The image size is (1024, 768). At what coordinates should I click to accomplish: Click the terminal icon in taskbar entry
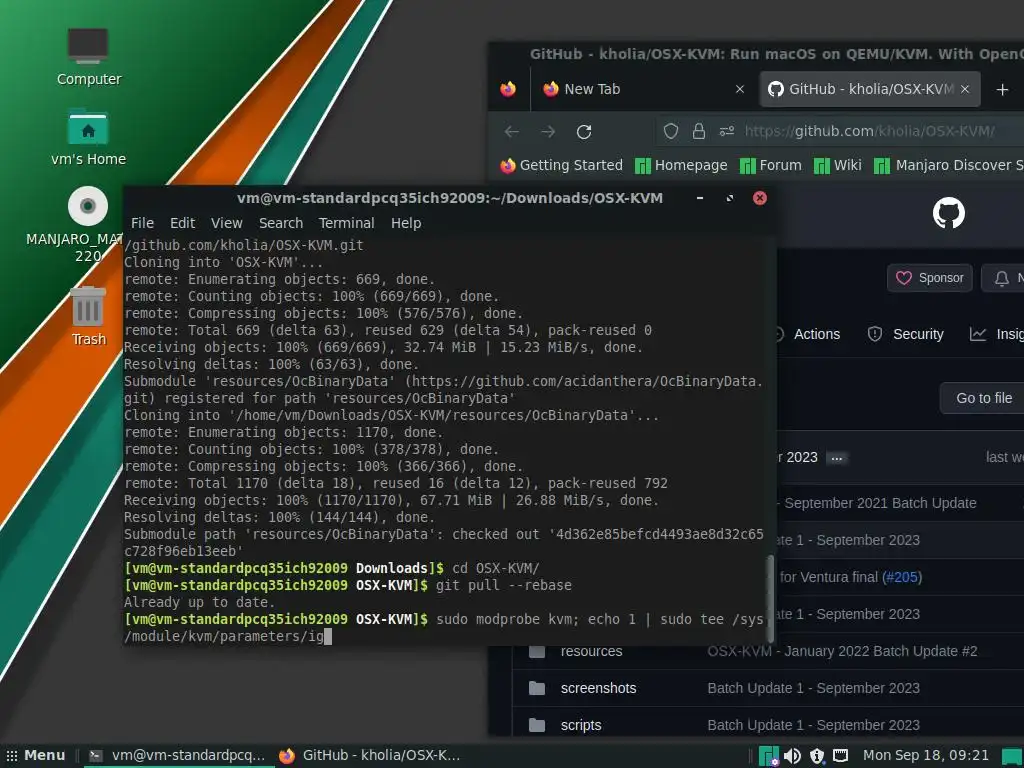pyautogui.click(x=96, y=756)
